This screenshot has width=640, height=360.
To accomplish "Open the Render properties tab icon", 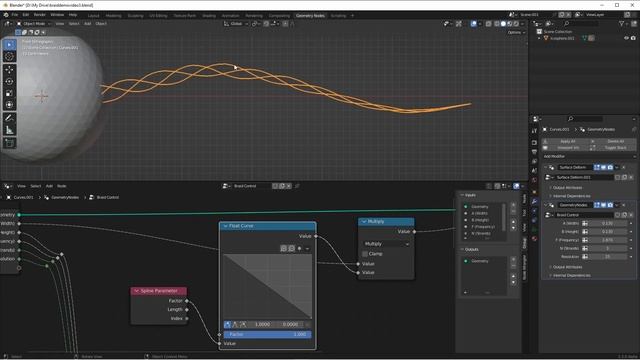I will click(534, 143).
